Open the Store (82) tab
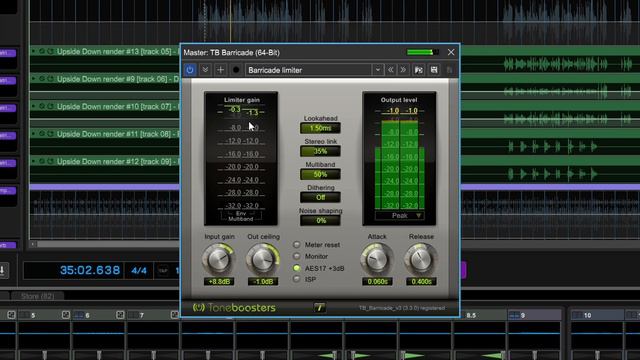Viewport: 640px width, 360px height. 38,296
